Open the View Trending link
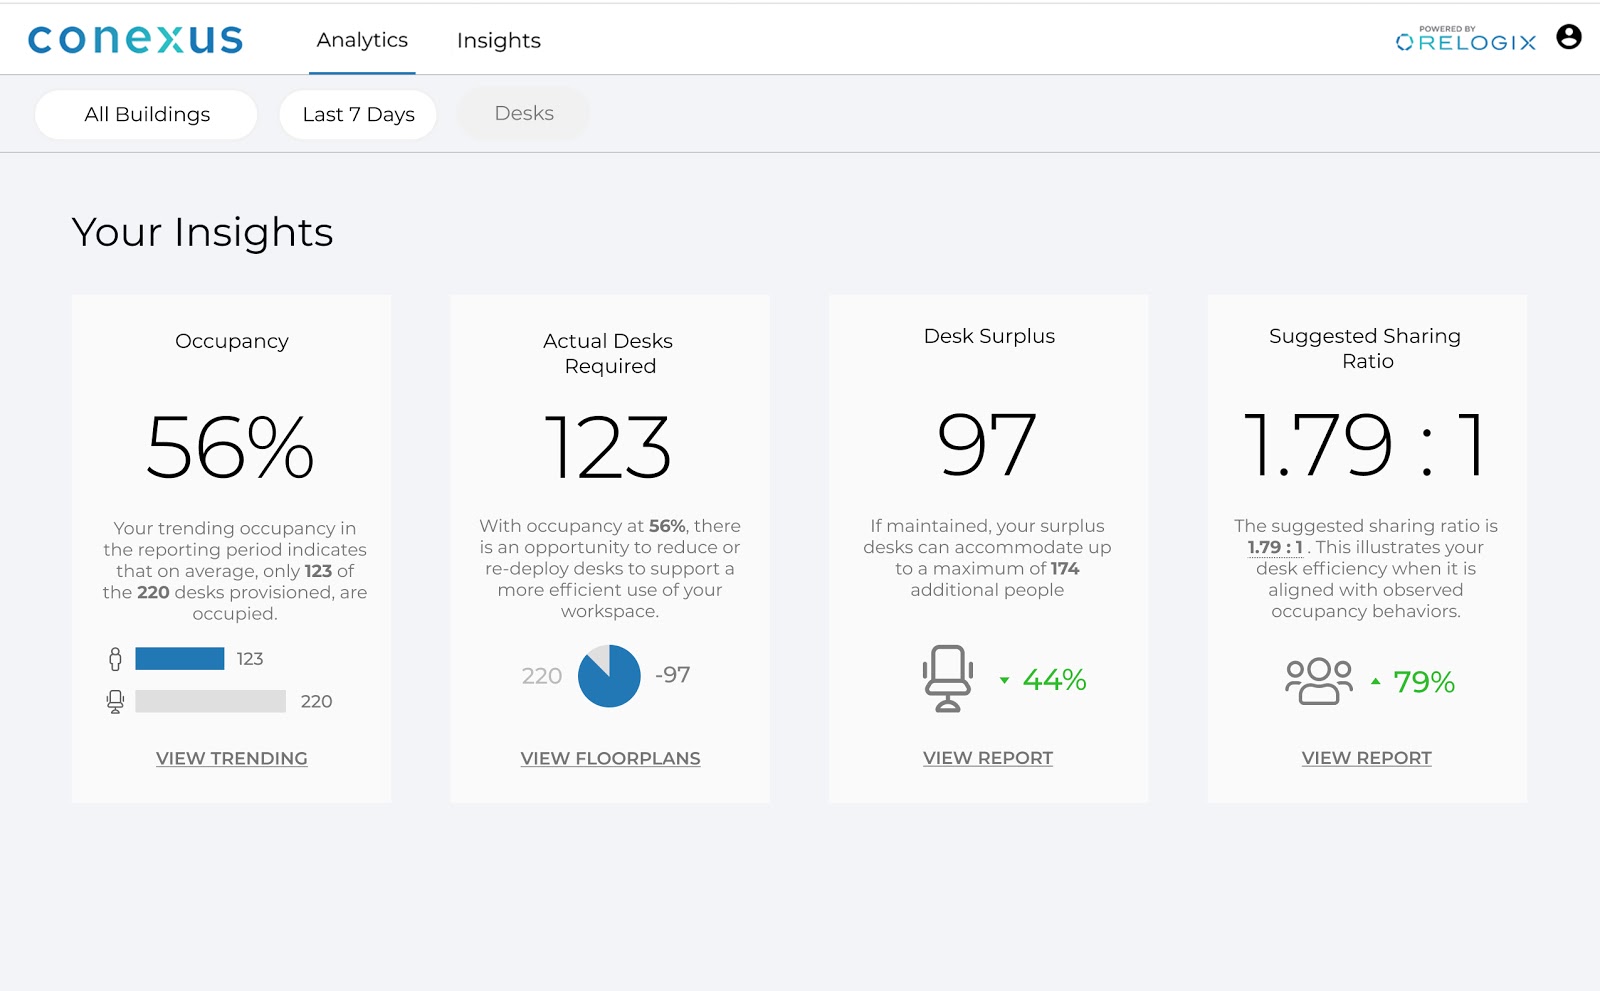 click(231, 759)
